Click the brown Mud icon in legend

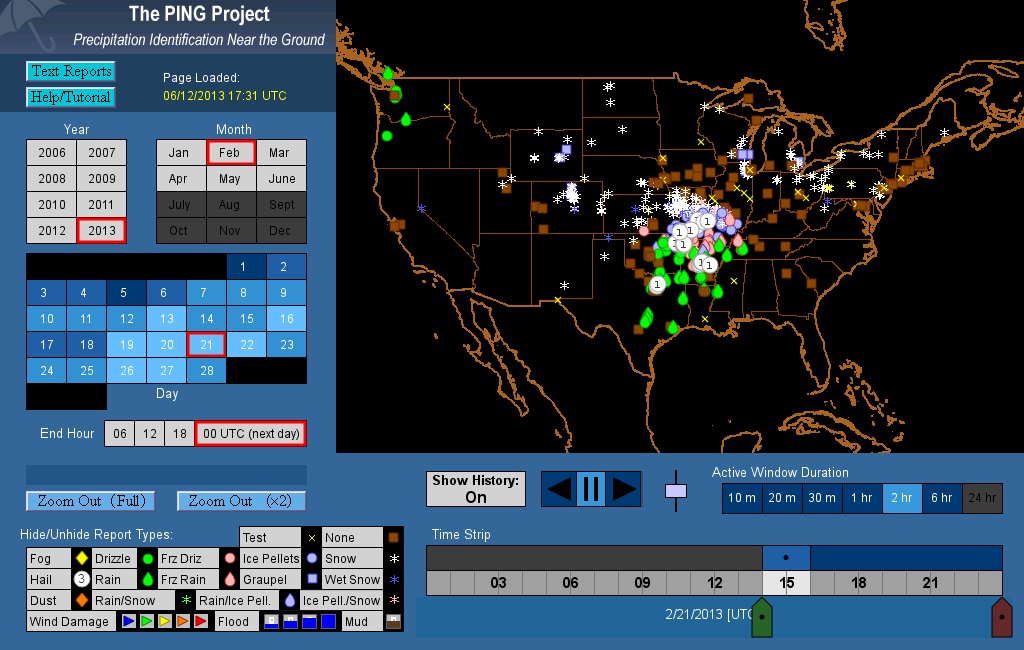(x=393, y=621)
